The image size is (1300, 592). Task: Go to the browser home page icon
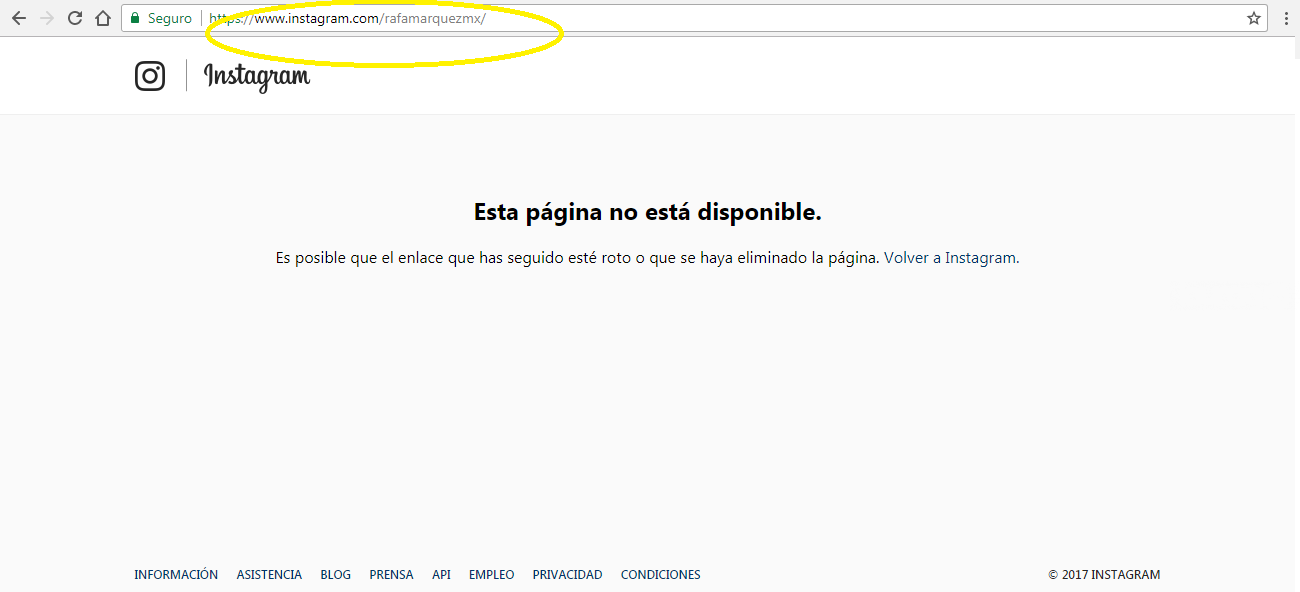pos(102,18)
